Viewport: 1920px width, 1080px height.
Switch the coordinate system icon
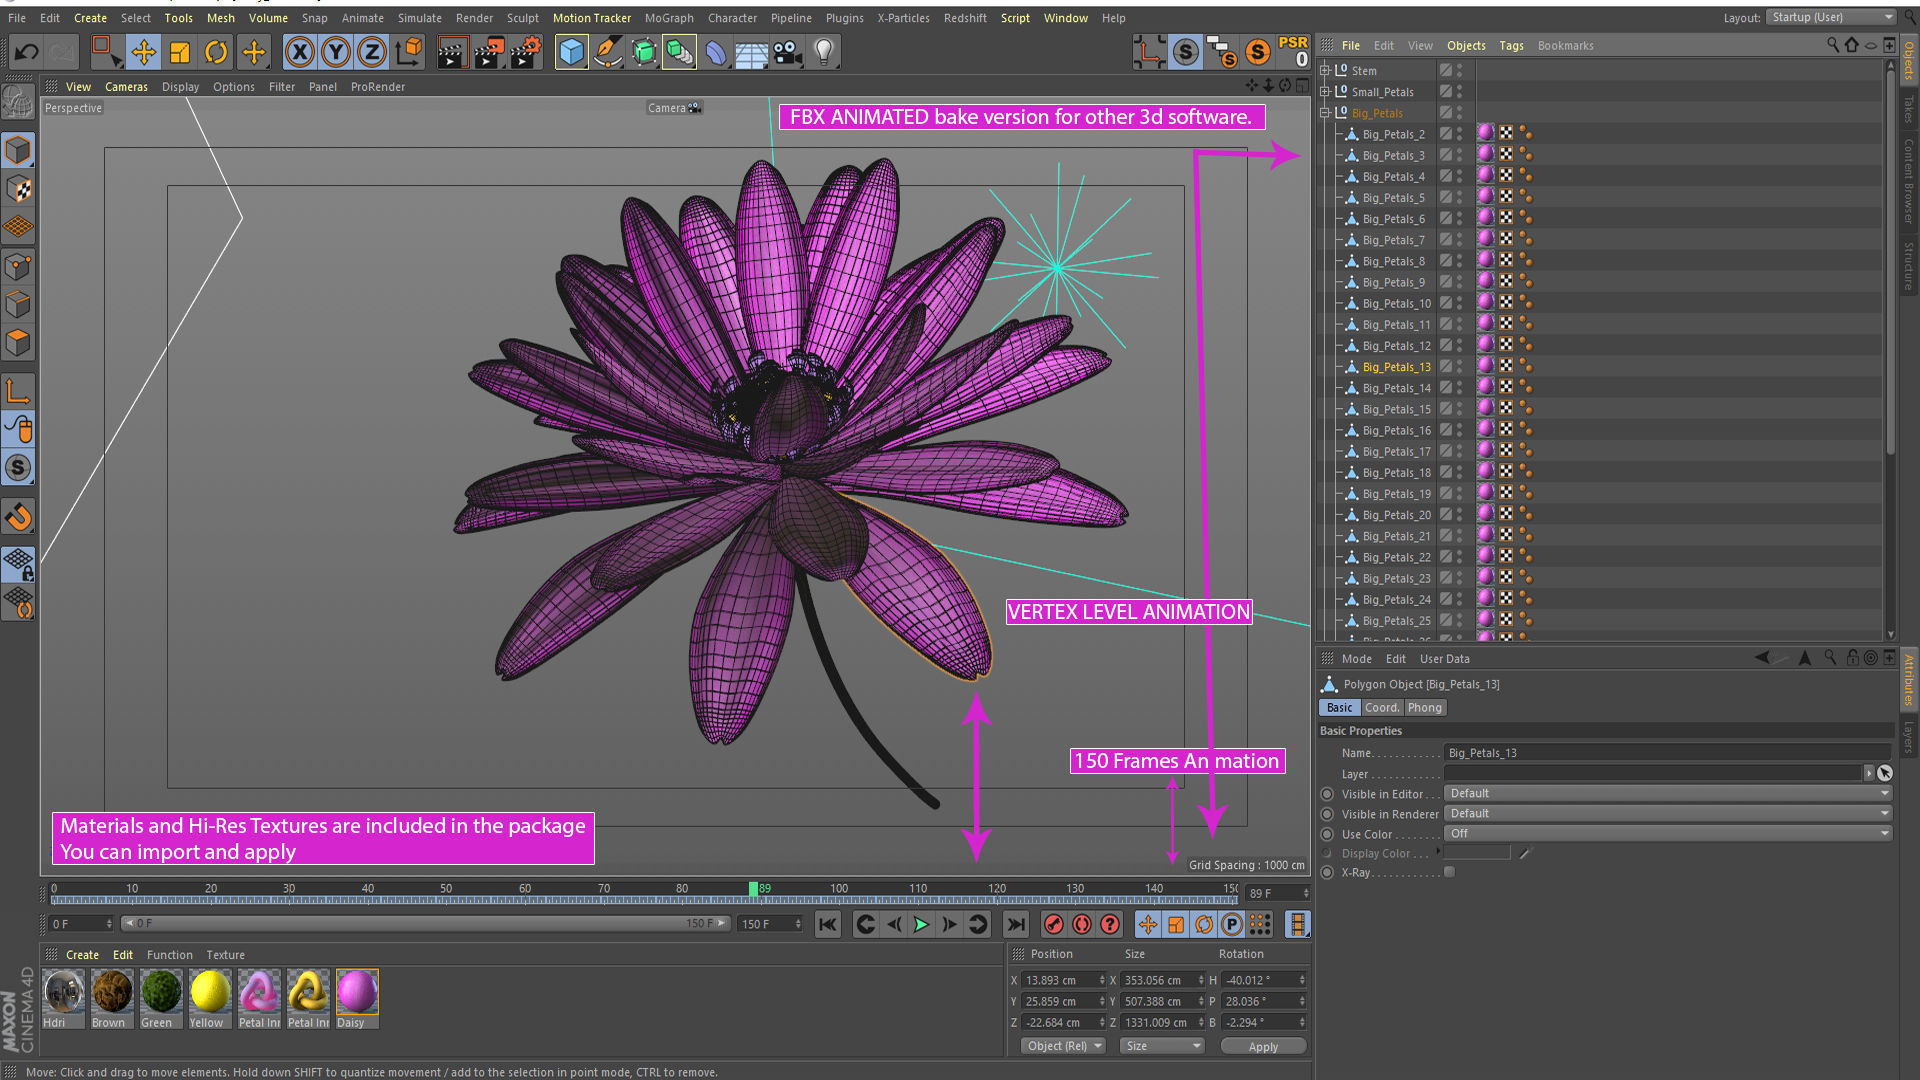(x=408, y=52)
